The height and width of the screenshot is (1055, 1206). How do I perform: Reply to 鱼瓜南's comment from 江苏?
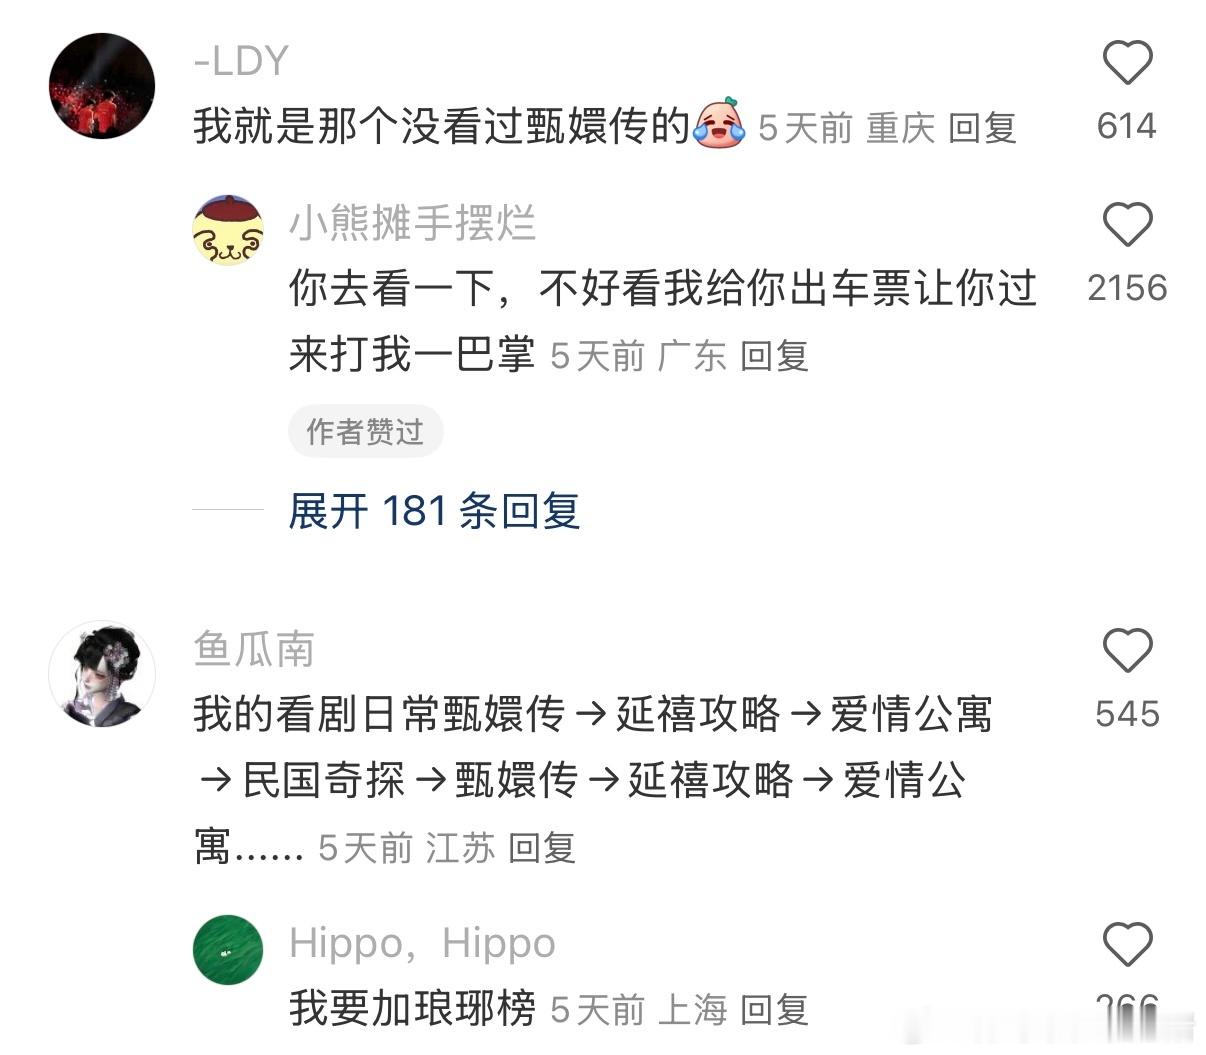(x=542, y=848)
